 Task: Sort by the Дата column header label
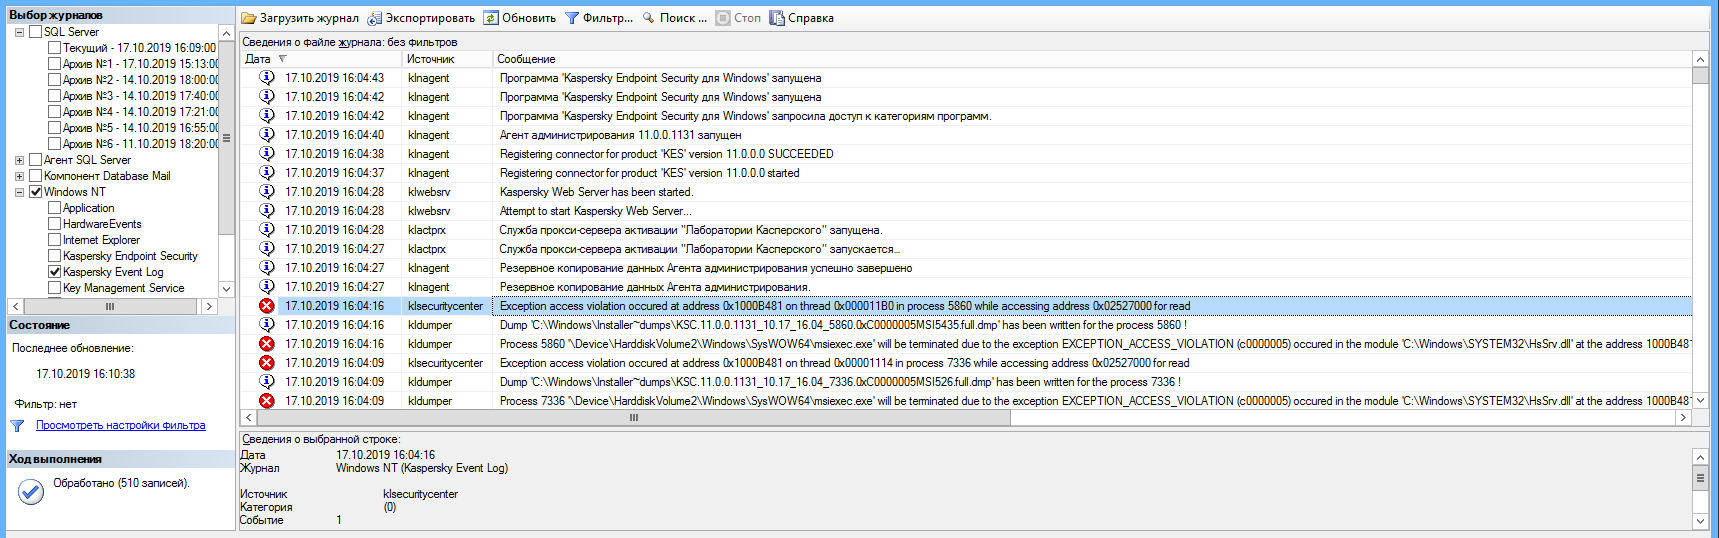click(x=258, y=59)
